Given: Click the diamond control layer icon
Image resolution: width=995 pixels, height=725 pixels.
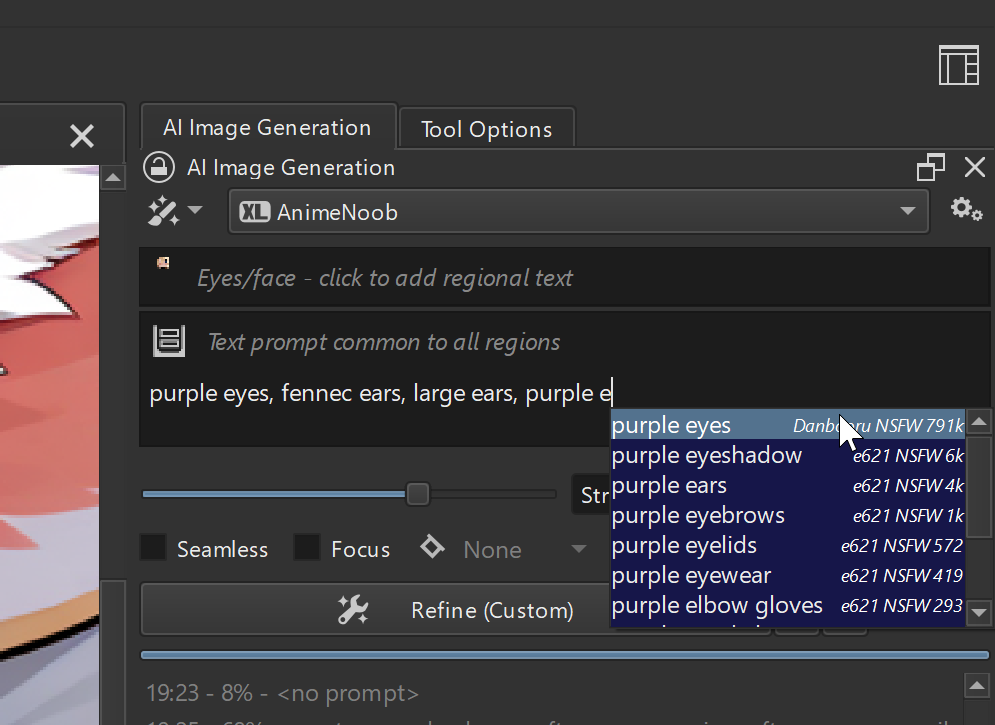Looking at the screenshot, I should (432, 548).
